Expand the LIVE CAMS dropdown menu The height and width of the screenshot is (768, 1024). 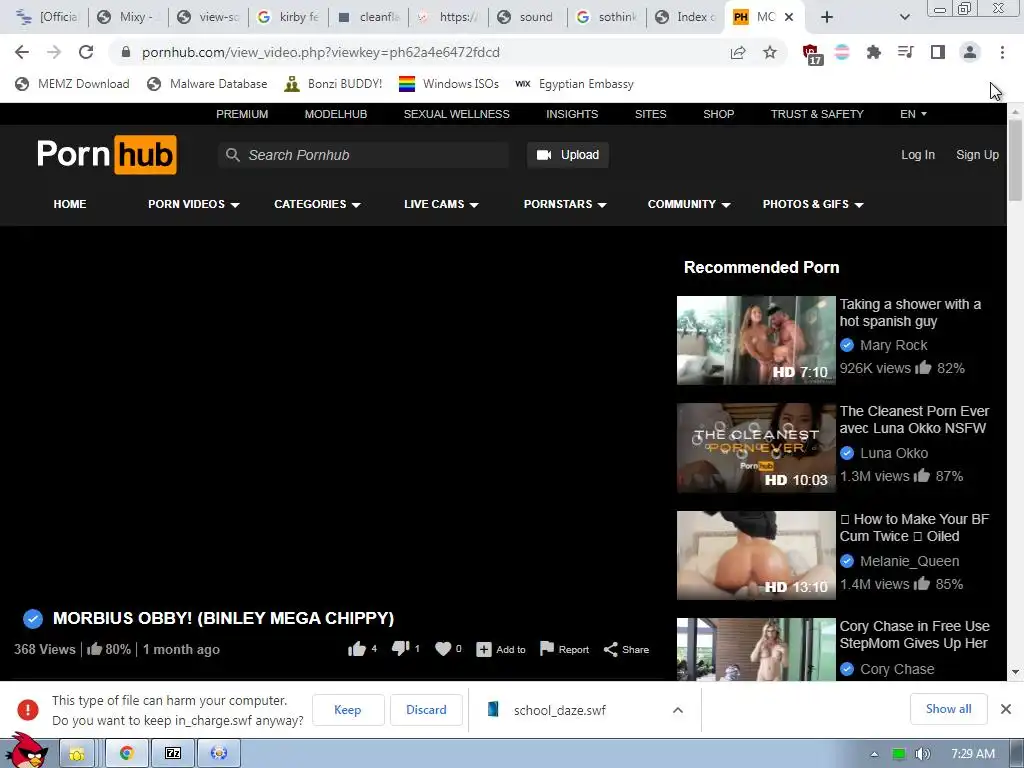click(441, 204)
